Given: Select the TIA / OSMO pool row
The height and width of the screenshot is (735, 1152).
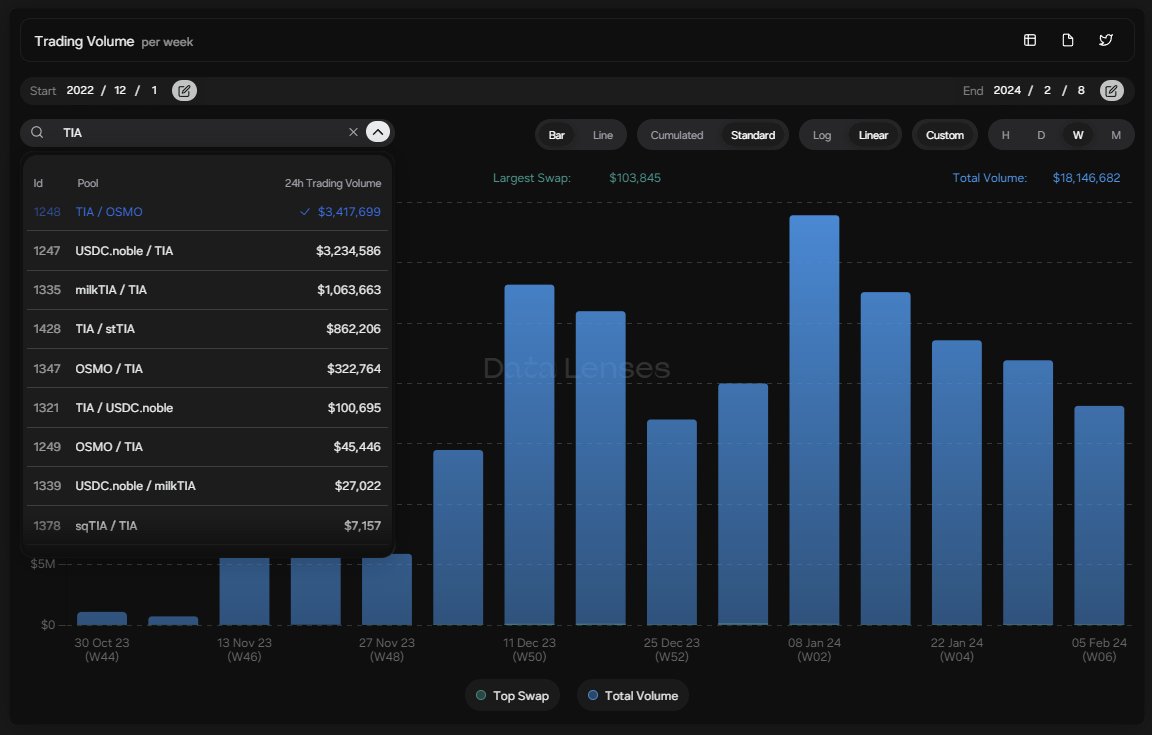Looking at the screenshot, I should pos(207,212).
